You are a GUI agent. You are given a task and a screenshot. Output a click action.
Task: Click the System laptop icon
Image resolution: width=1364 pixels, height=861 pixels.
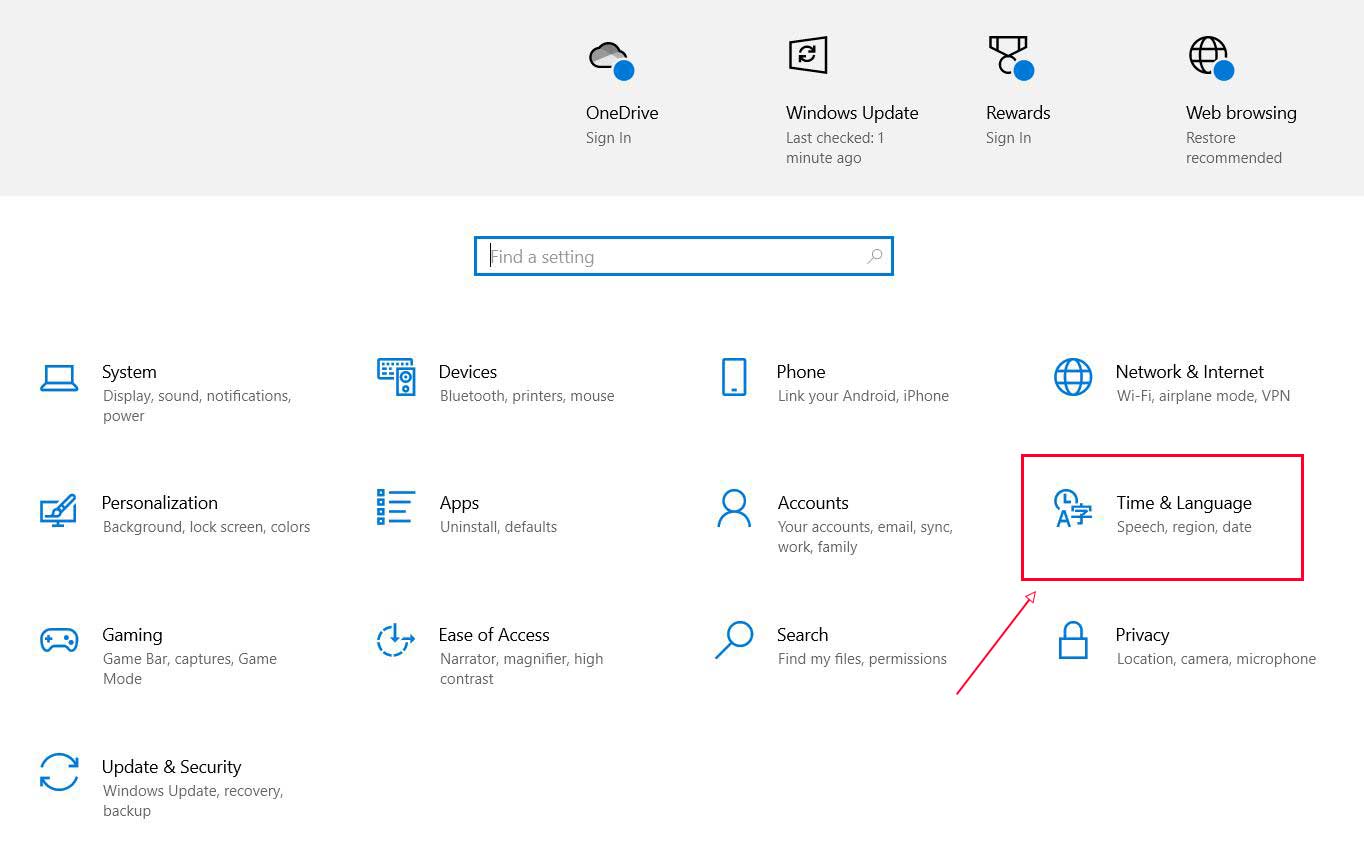(59, 378)
